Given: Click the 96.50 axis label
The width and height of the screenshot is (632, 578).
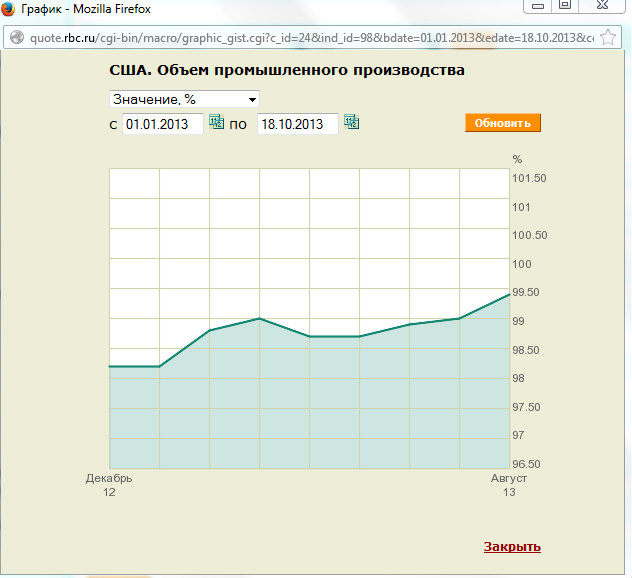Looking at the screenshot, I should click(526, 464).
